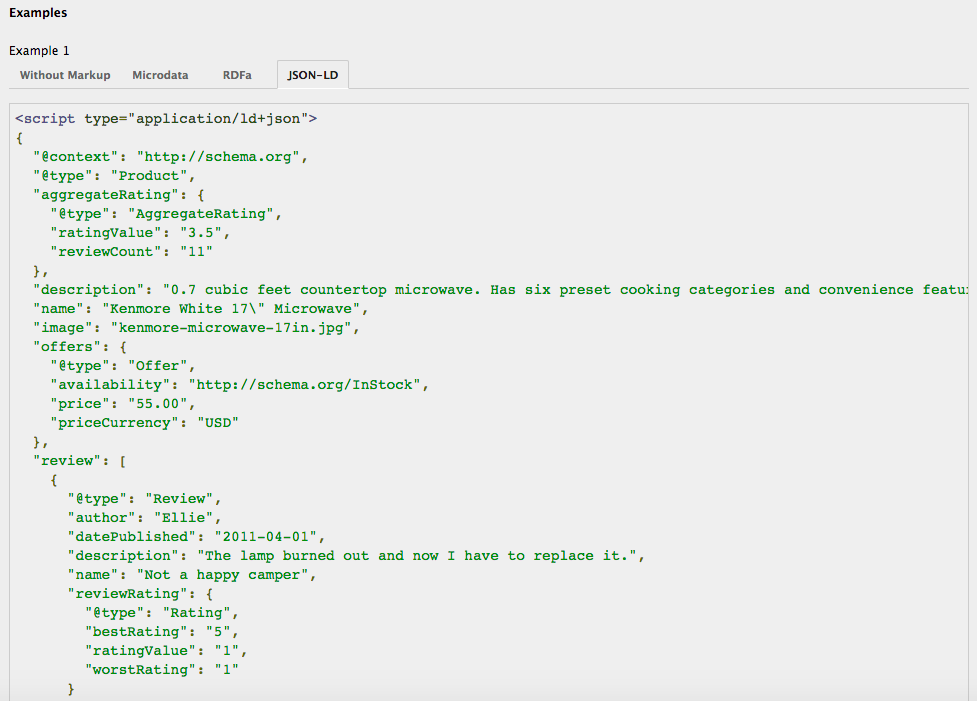Click the JSON-LD tab
977x701 pixels.
click(x=312, y=75)
